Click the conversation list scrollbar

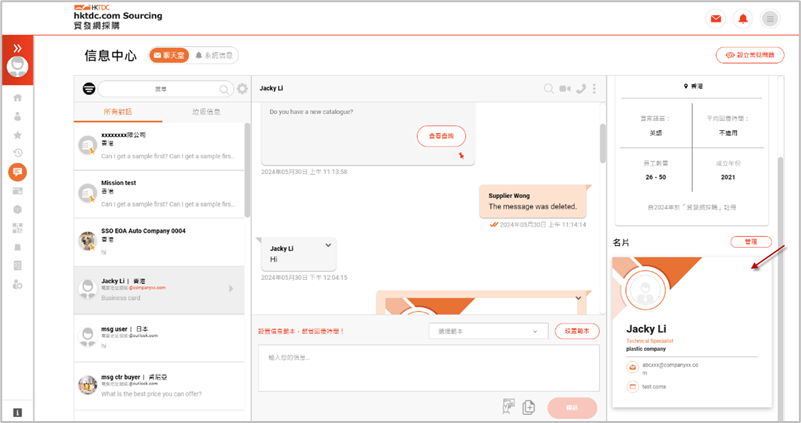click(x=247, y=171)
